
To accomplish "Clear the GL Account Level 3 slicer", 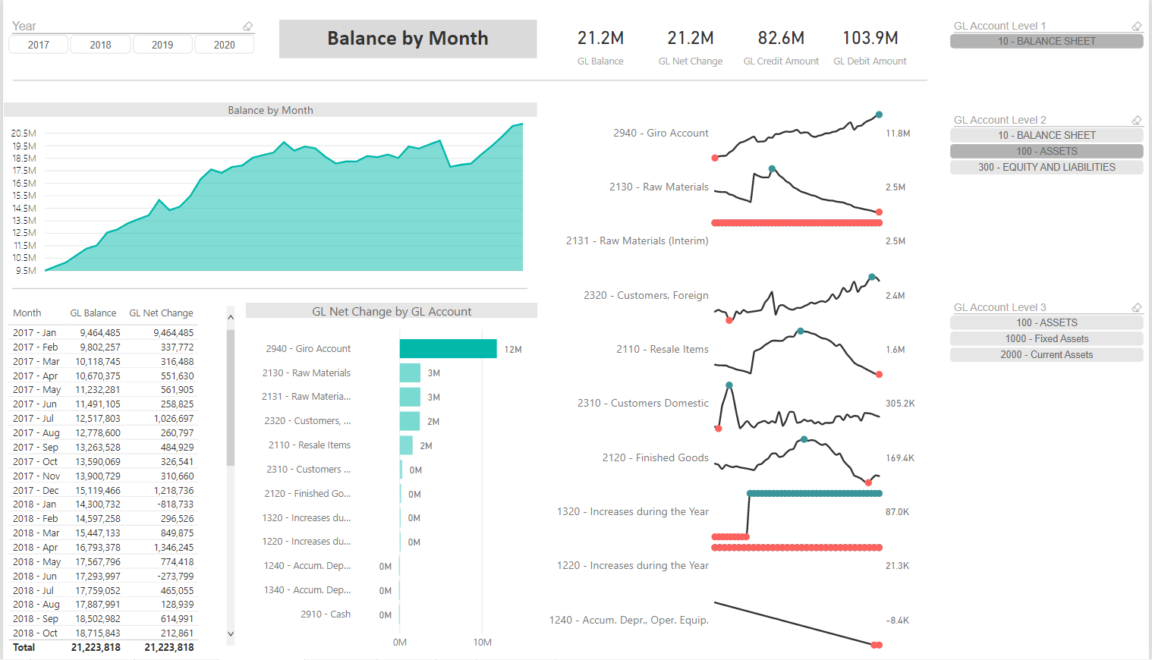I will click(1136, 306).
